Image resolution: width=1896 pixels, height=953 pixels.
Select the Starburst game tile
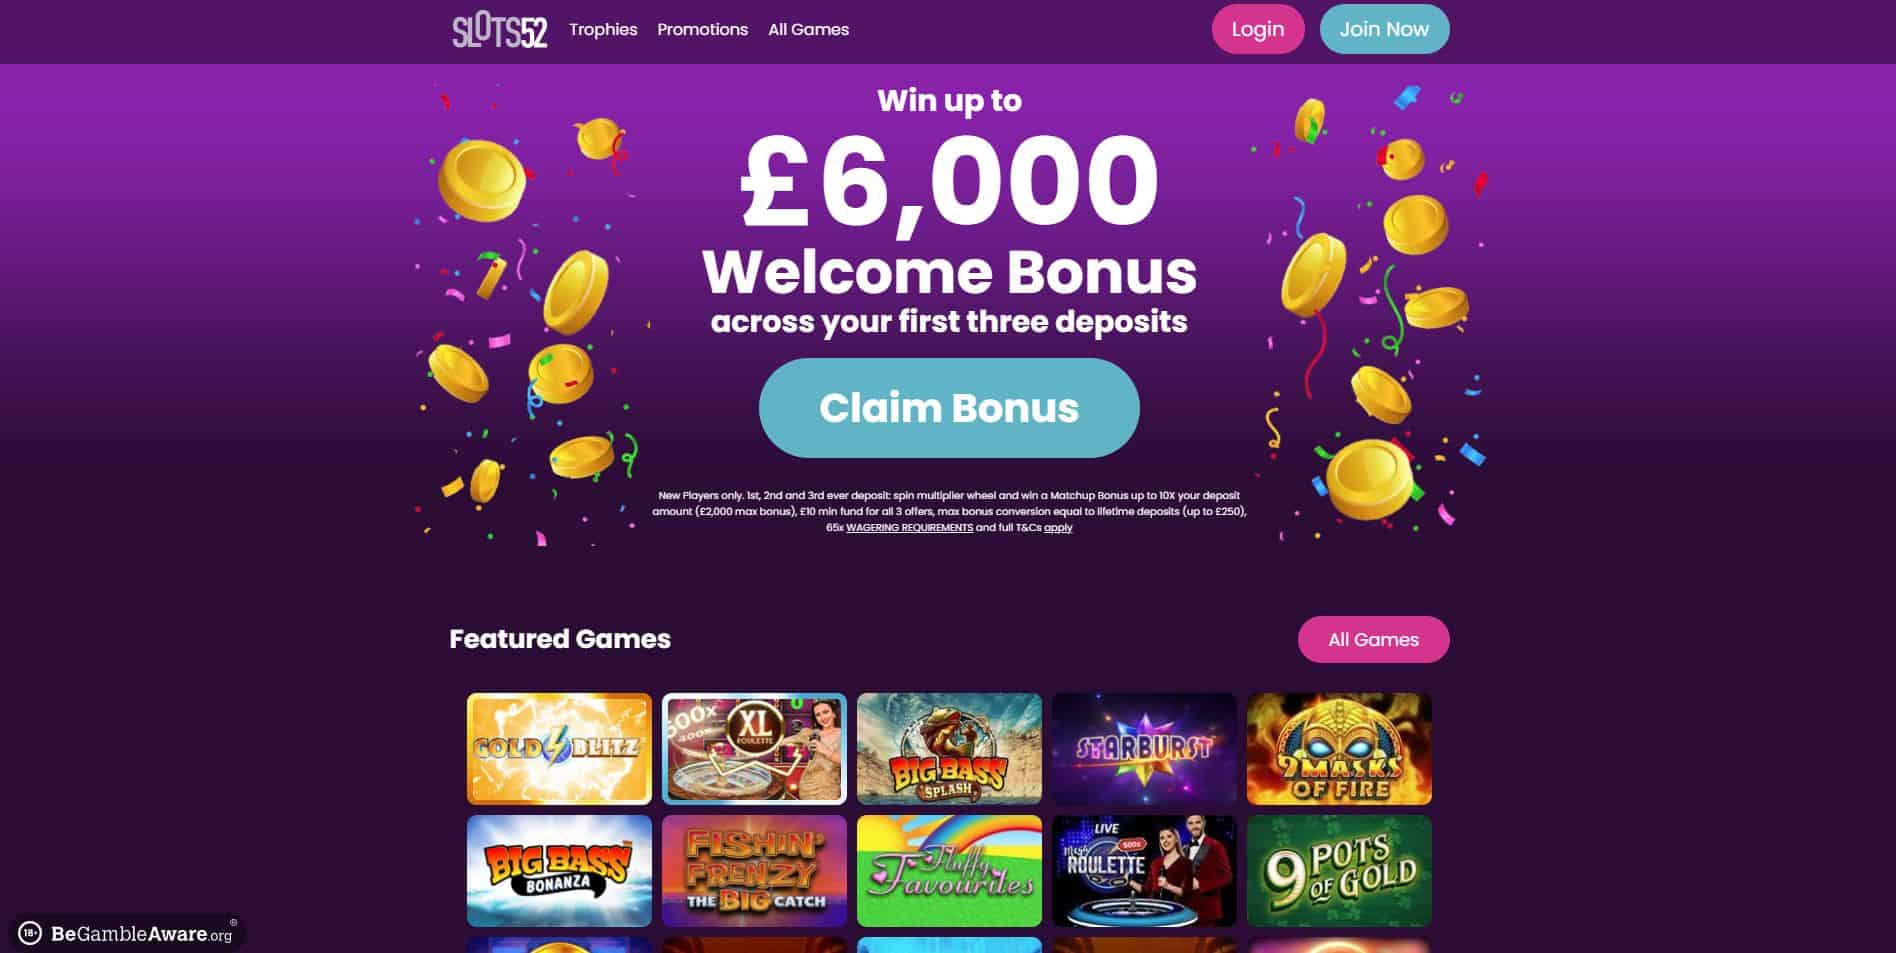(1144, 749)
